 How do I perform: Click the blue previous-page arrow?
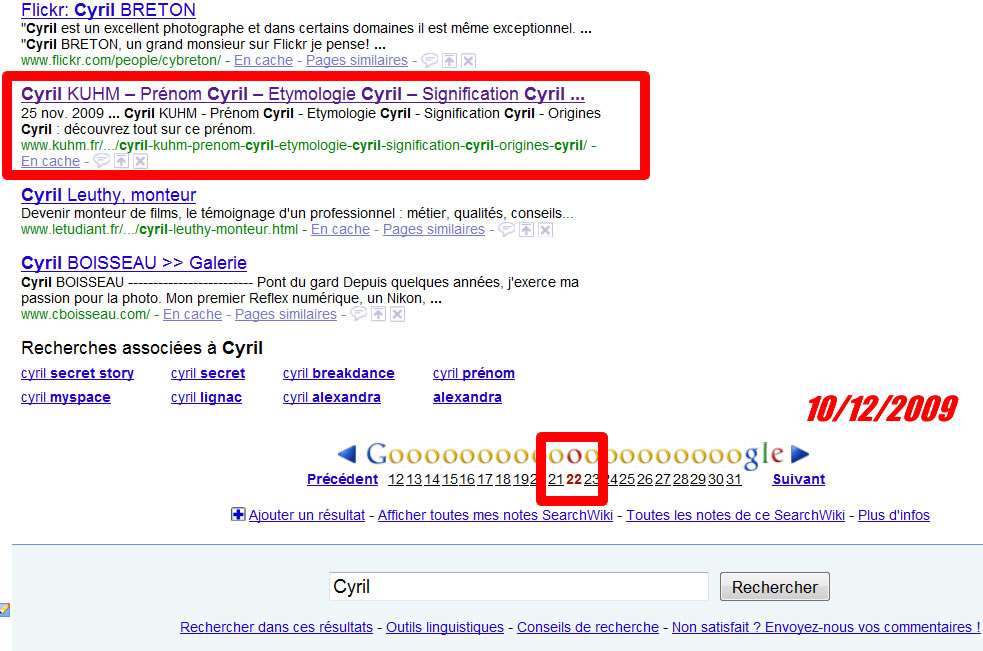pos(347,453)
